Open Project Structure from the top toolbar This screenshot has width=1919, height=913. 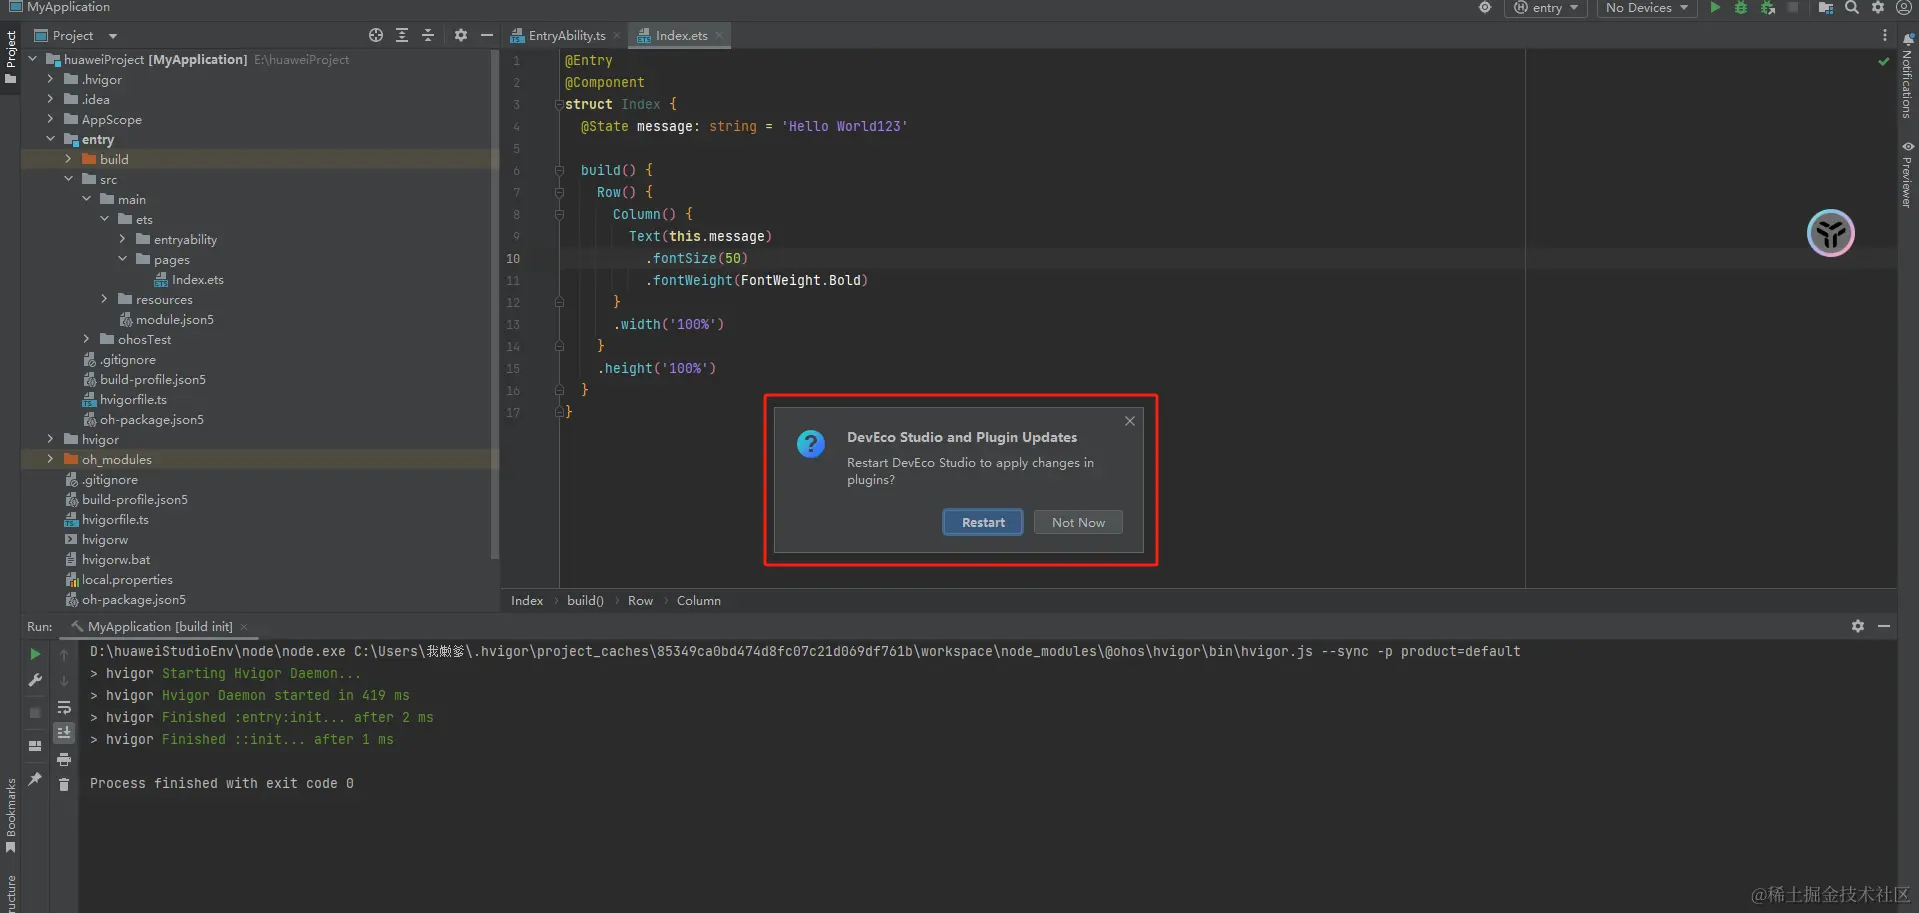point(1826,8)
